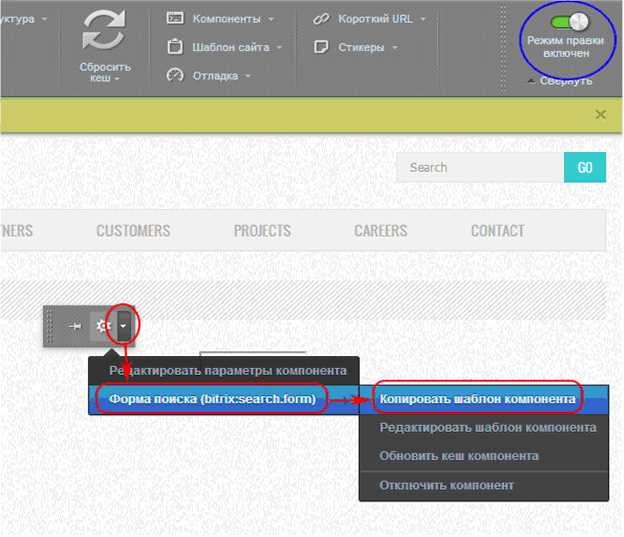
Task: Open the CUSTOMERS navigation item
Action: (x=133, y=231)
